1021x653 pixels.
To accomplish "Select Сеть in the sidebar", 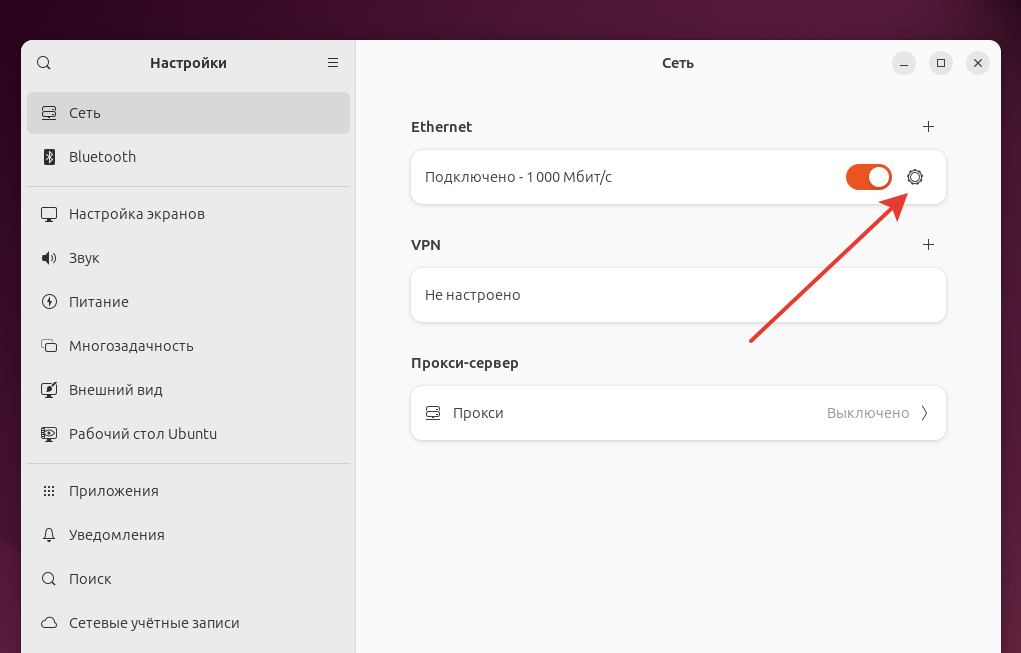I will 188,113.
